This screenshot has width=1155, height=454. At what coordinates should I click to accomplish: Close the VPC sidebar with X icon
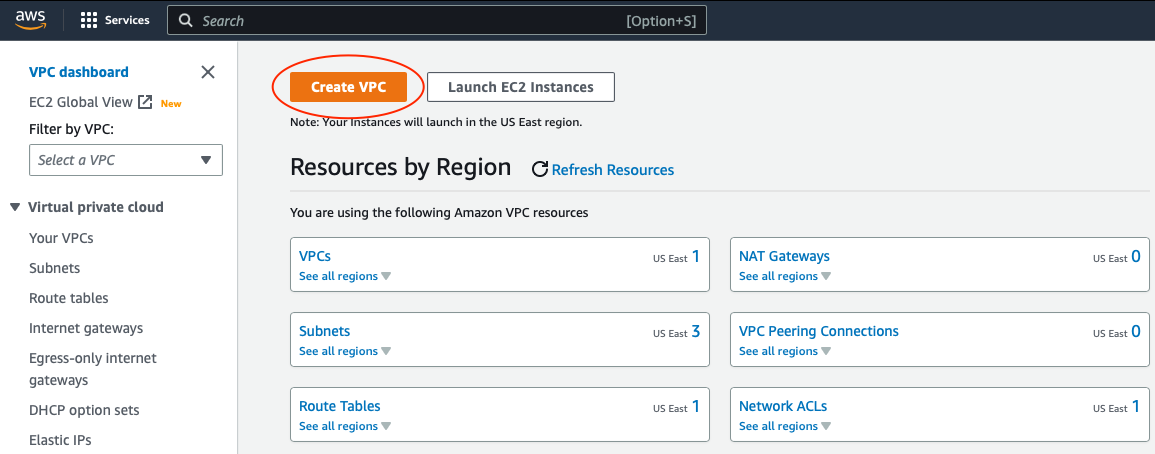[208, 71]
